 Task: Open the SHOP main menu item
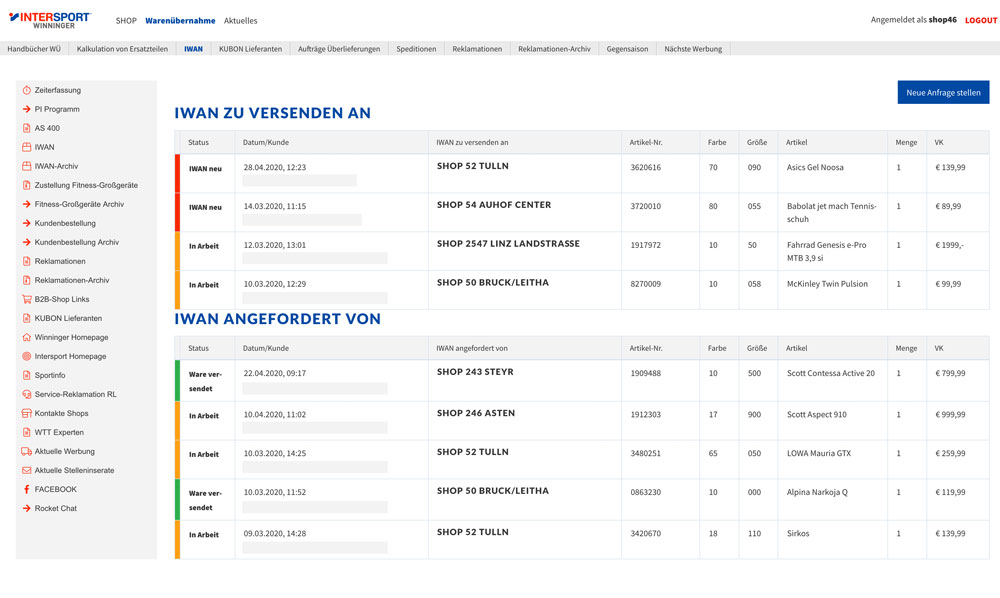126,21
